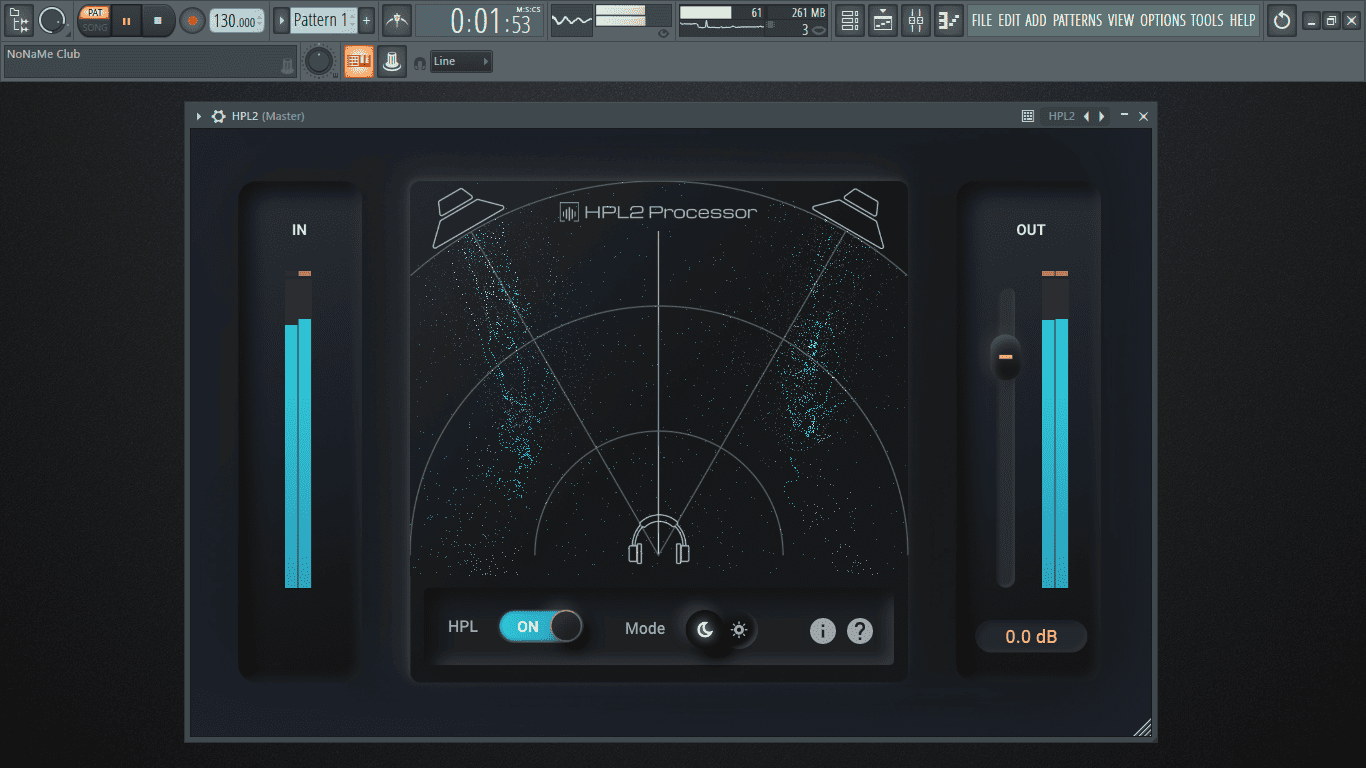Open the Playlist view icon
The width and height of the screenshot is (1366, 768).
(x=849, y=20)
